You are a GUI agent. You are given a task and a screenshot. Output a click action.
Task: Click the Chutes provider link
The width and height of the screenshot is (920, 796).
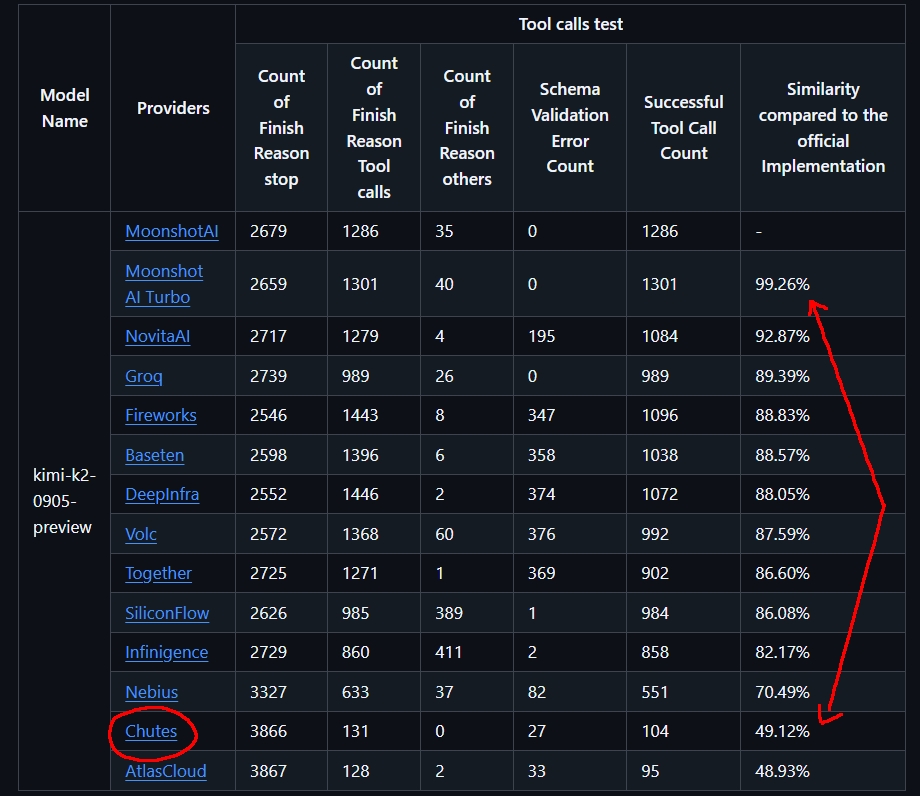coord(151,731)
